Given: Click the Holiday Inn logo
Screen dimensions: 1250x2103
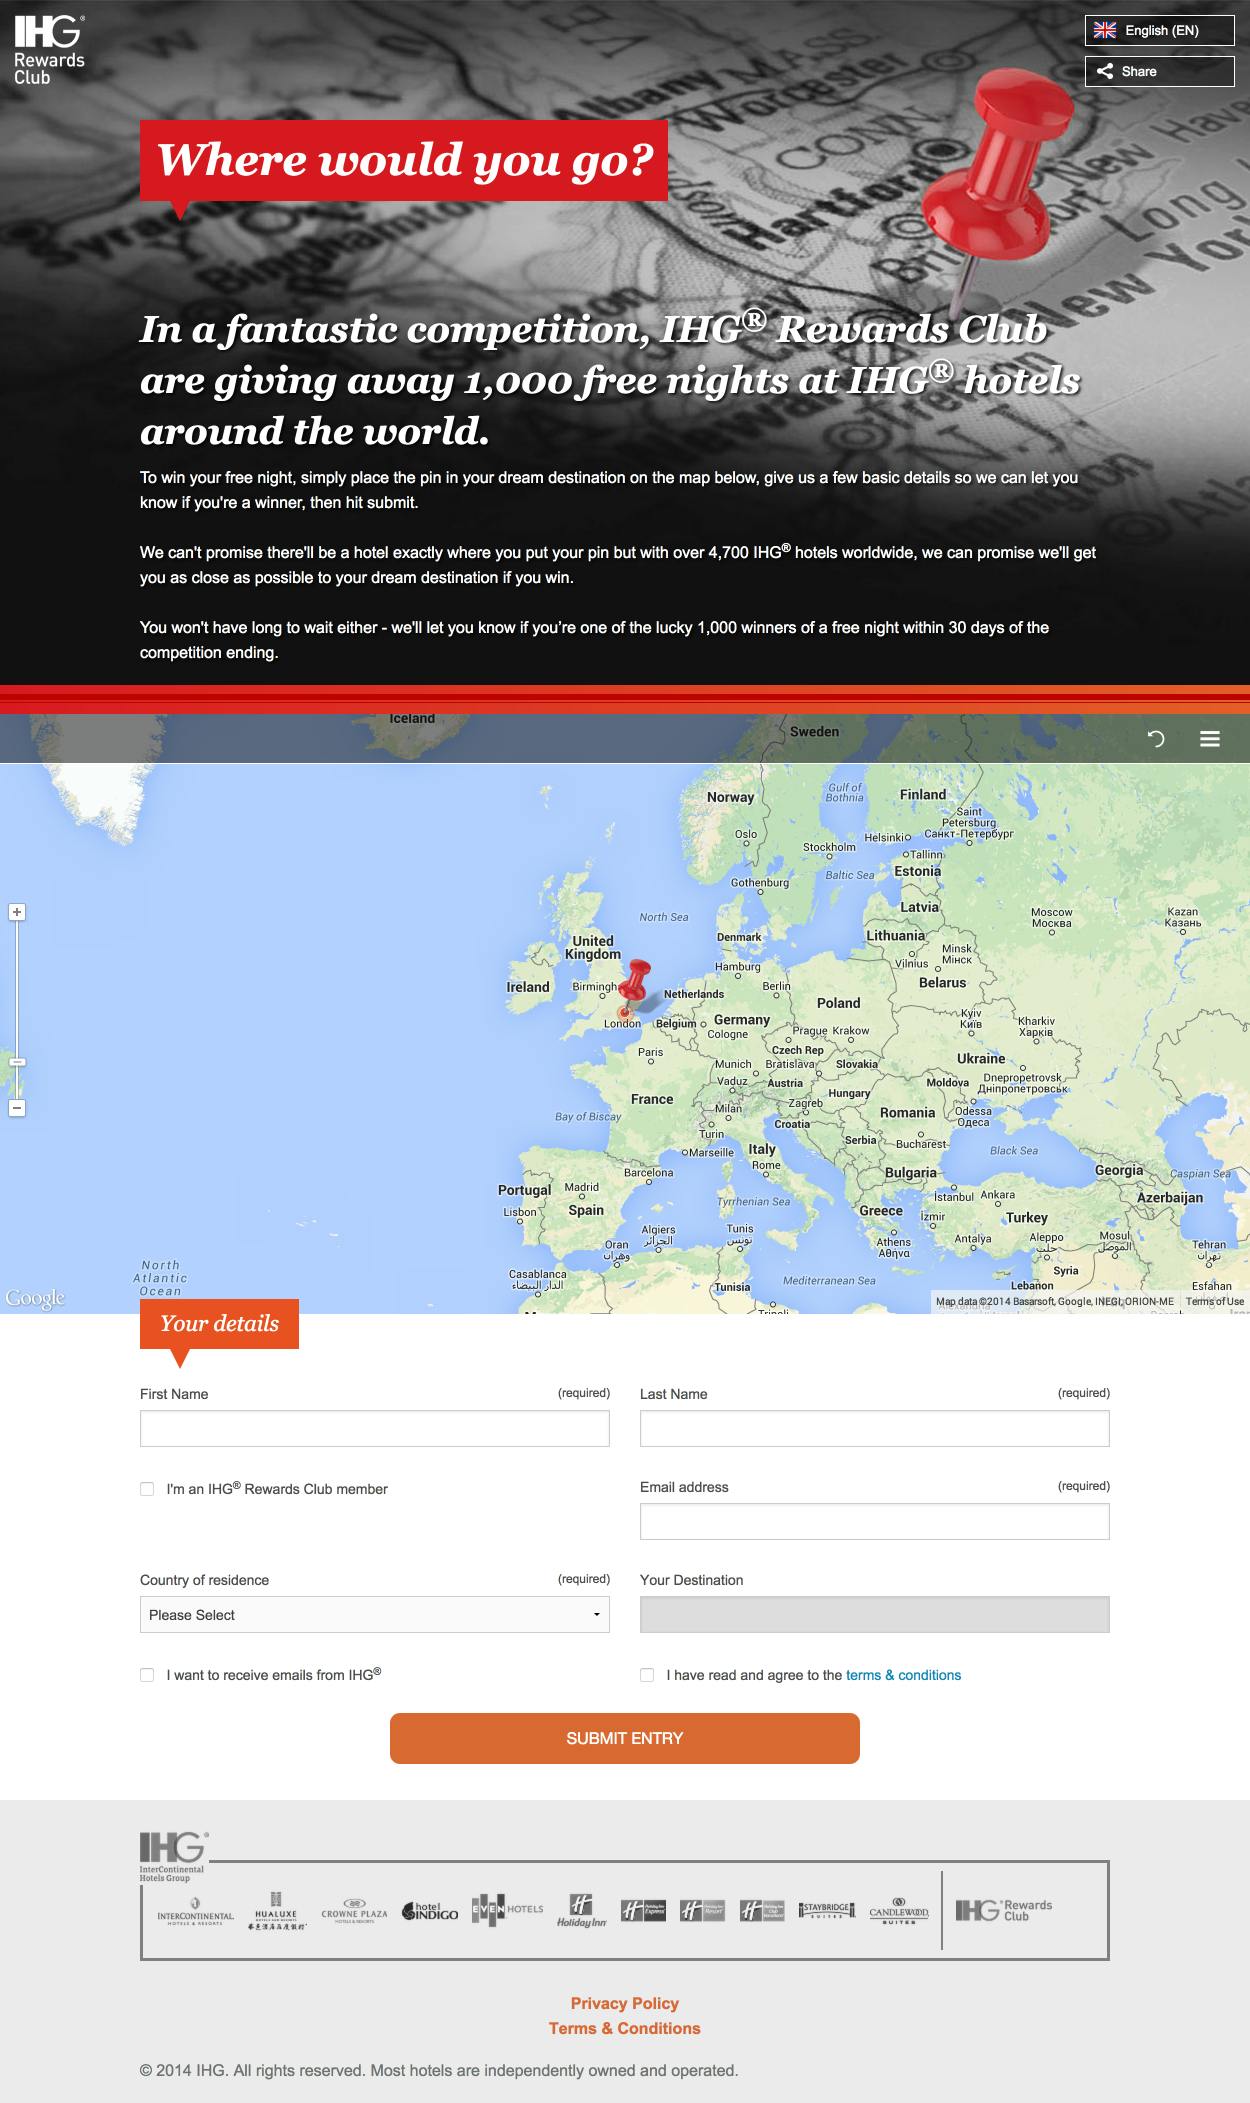Looking at the screenshot, I should click(582, 1910).
